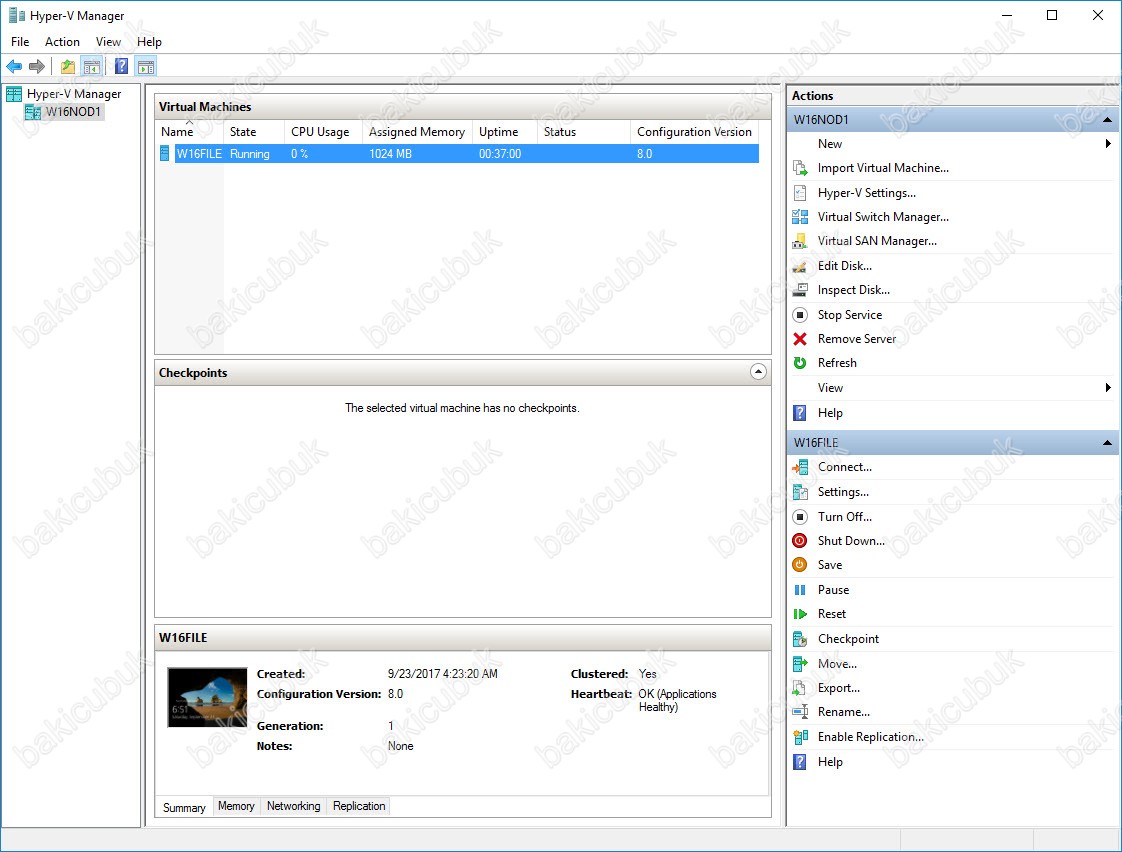This screenshot has width=1122, height=852.
Task: Open the View menu in menu bar
Action: point(109,41)
